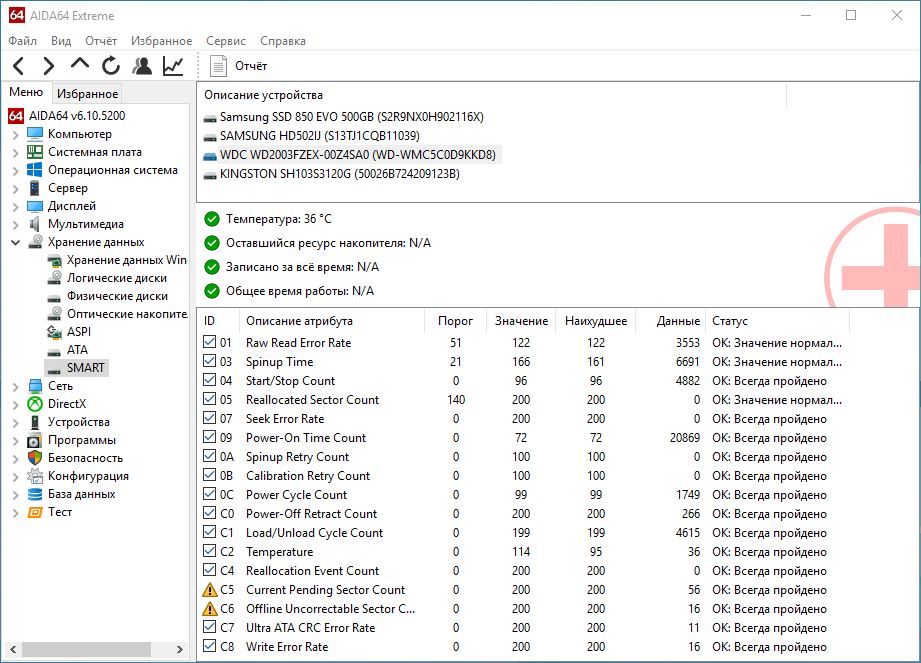
Task: Sort by the Значение column header
Action: click(x=521, y=321)
